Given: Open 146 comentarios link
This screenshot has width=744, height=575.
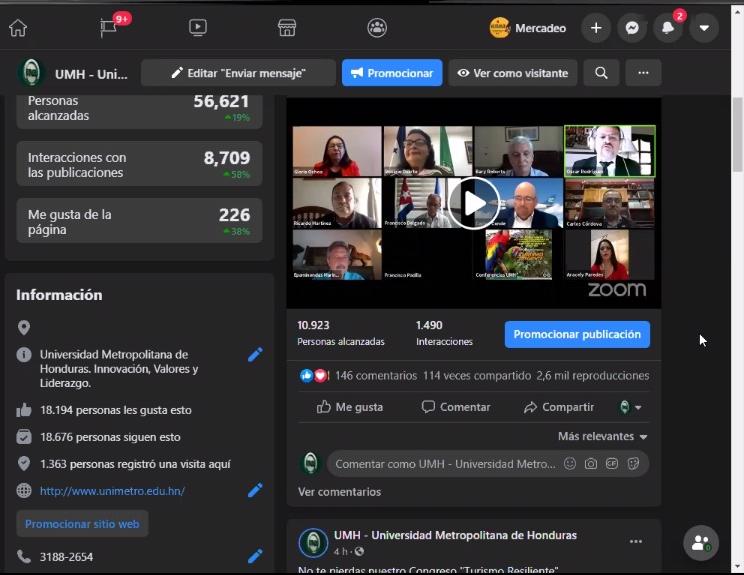Looking at the screenshot, I should 376,376.
